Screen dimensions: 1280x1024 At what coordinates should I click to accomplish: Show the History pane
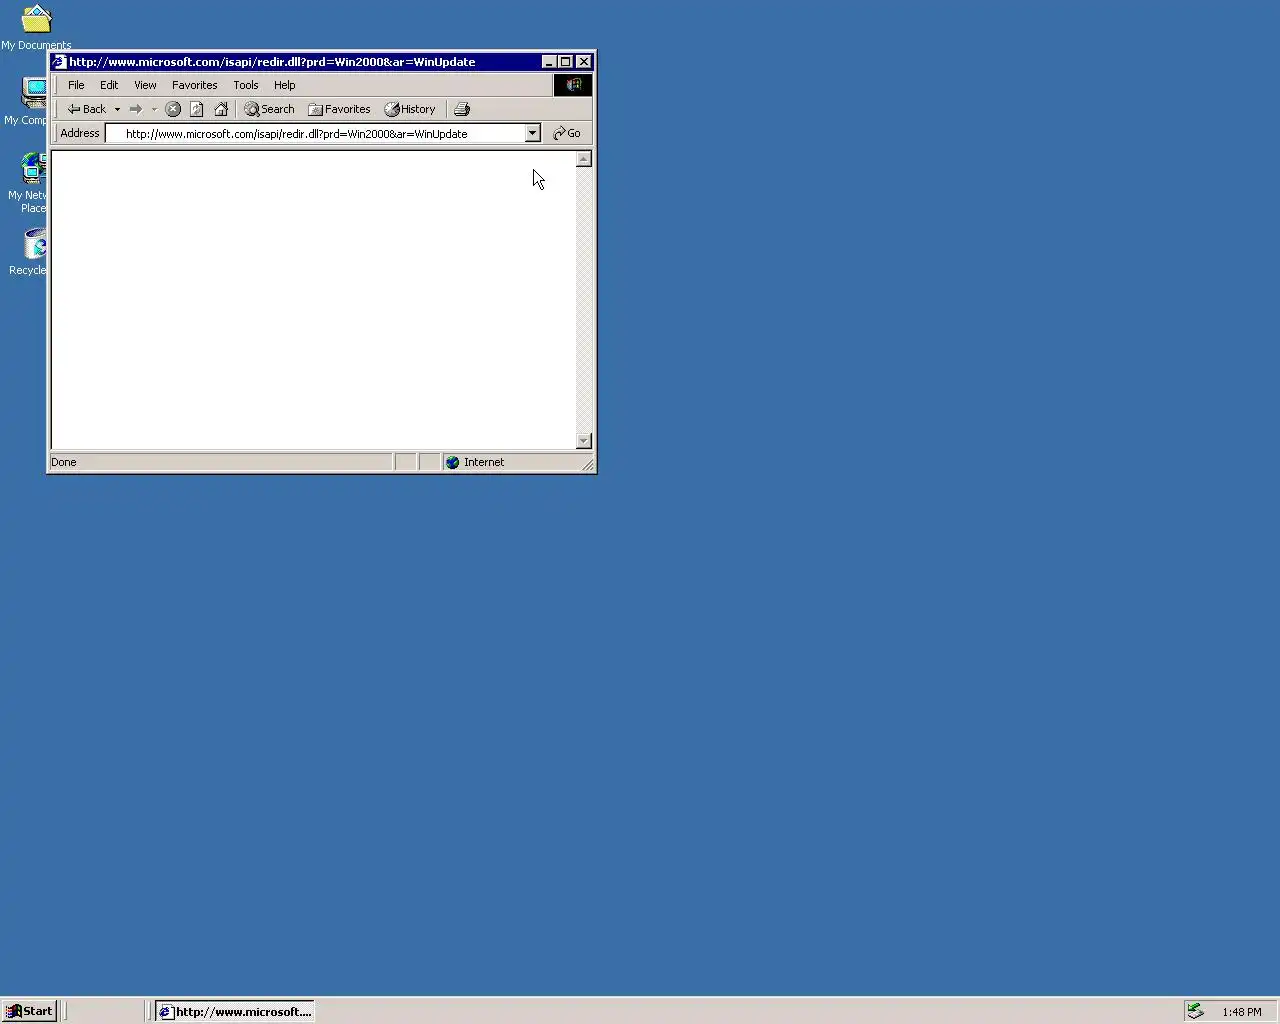(410, 109)
